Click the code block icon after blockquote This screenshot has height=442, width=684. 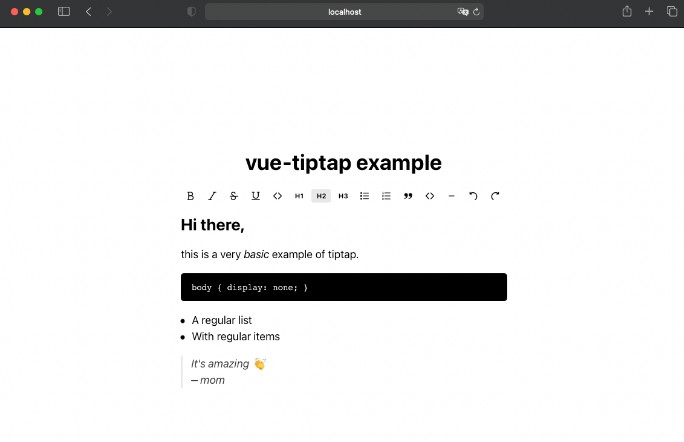(430, 196)
